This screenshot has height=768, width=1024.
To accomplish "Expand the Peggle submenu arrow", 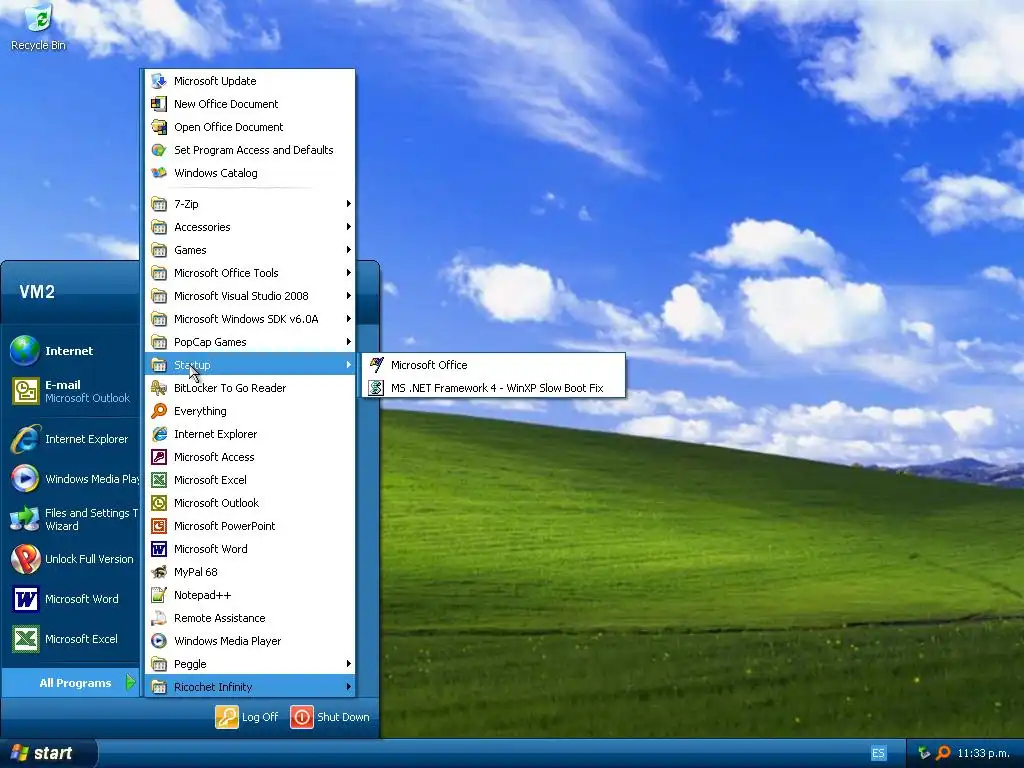I will tap(349, 664).
